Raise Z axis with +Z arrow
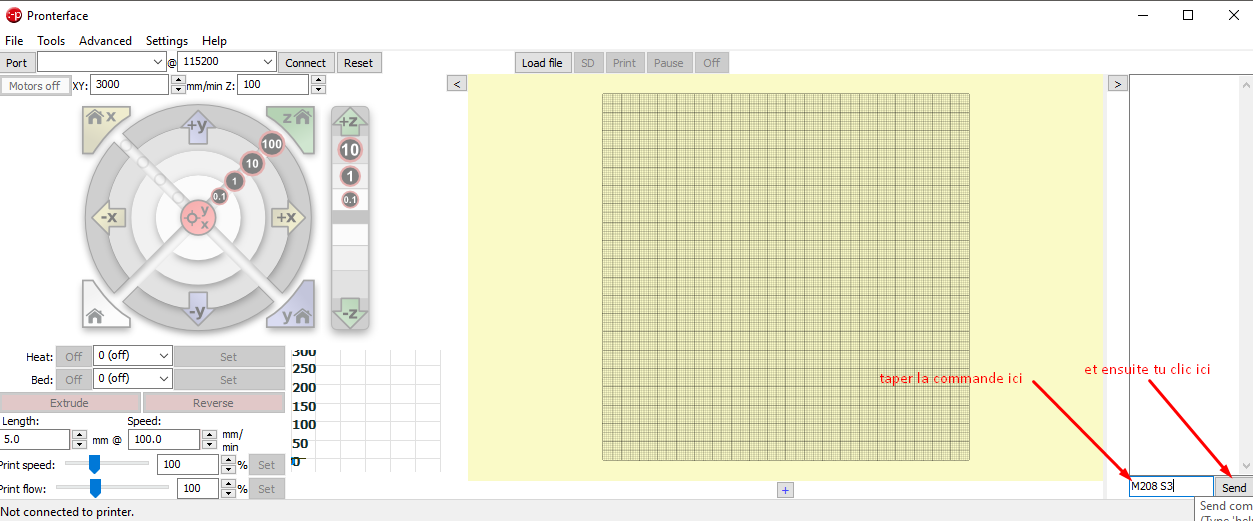1253x521 pixels. [x=350, y=122]
